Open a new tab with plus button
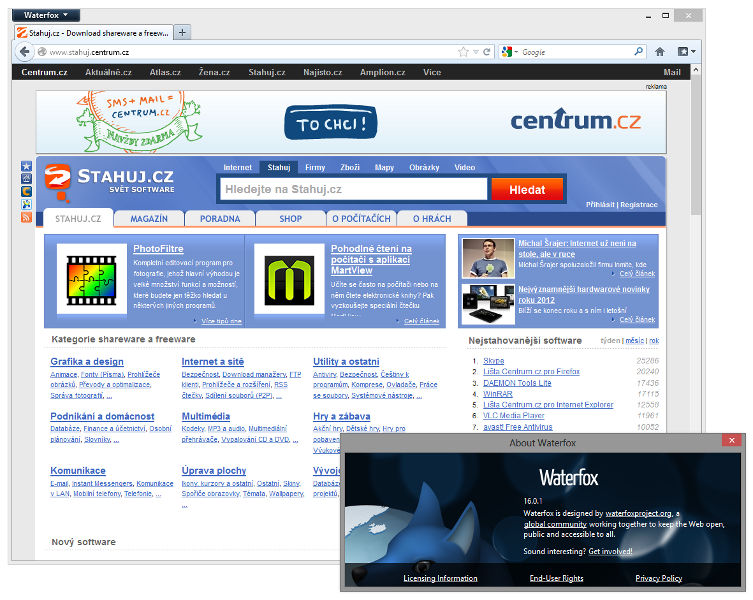This screenshot has height=600, width=753. [x=182, y=32]
